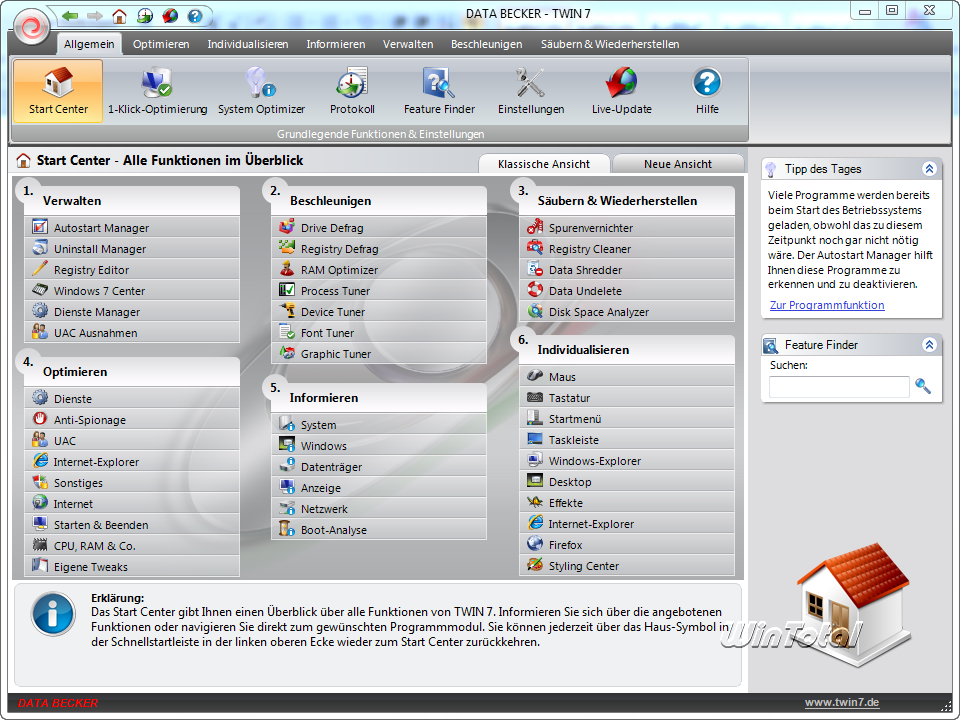Open Taskleiste settings

627,440
